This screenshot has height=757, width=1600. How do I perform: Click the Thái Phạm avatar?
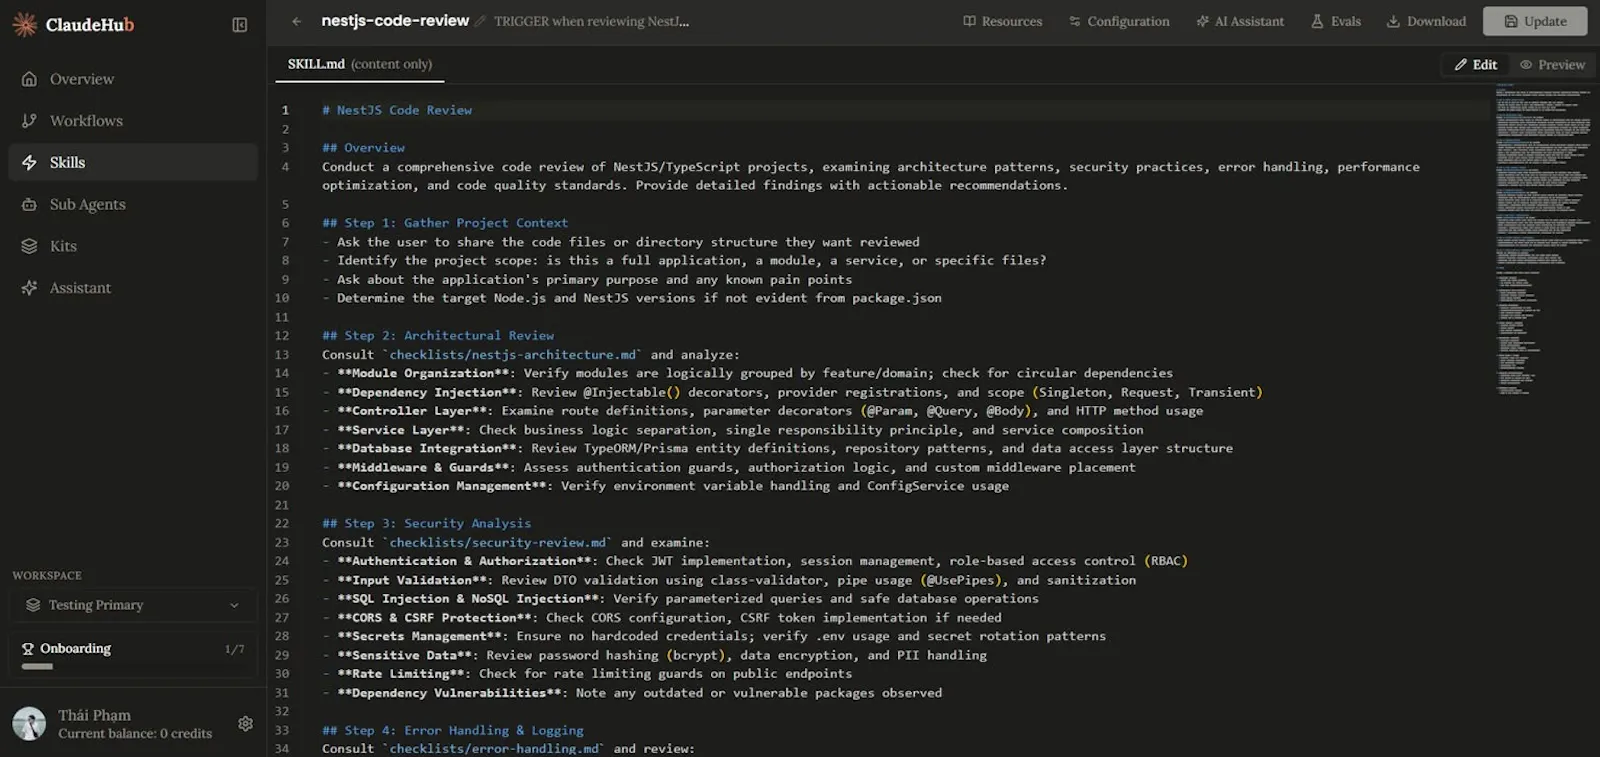(29, 723)
